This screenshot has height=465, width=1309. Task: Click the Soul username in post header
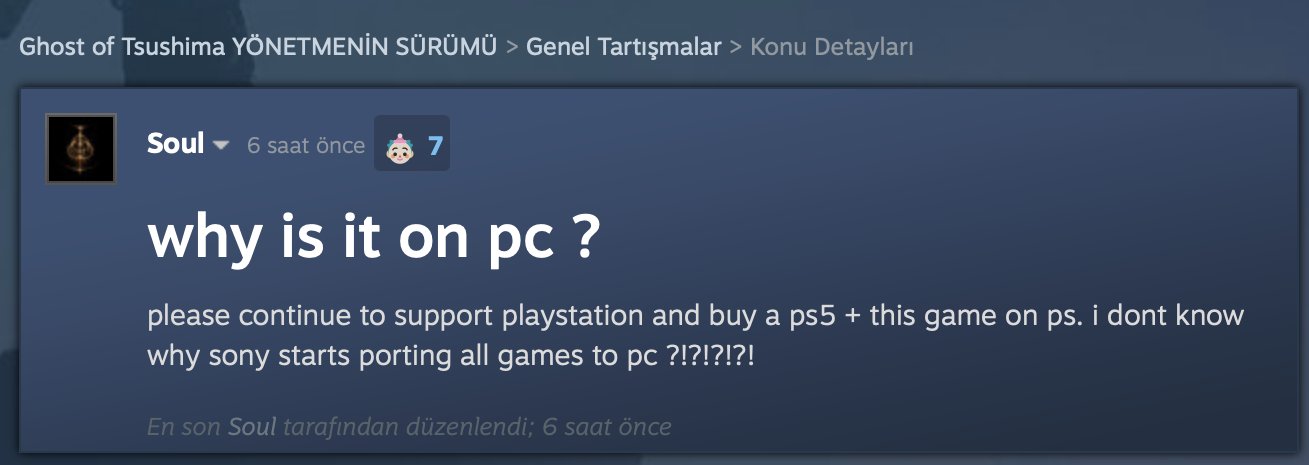tap(175, 144)
